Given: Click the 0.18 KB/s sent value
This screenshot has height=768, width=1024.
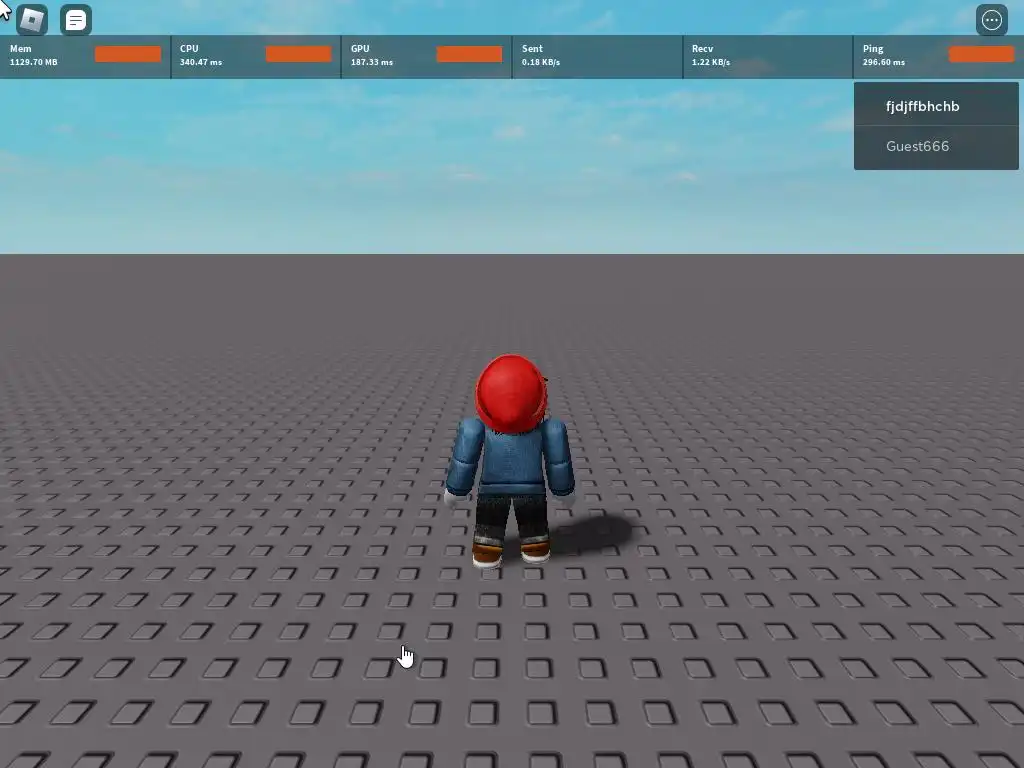Looking at the screenshot, I should pos(541,62).
